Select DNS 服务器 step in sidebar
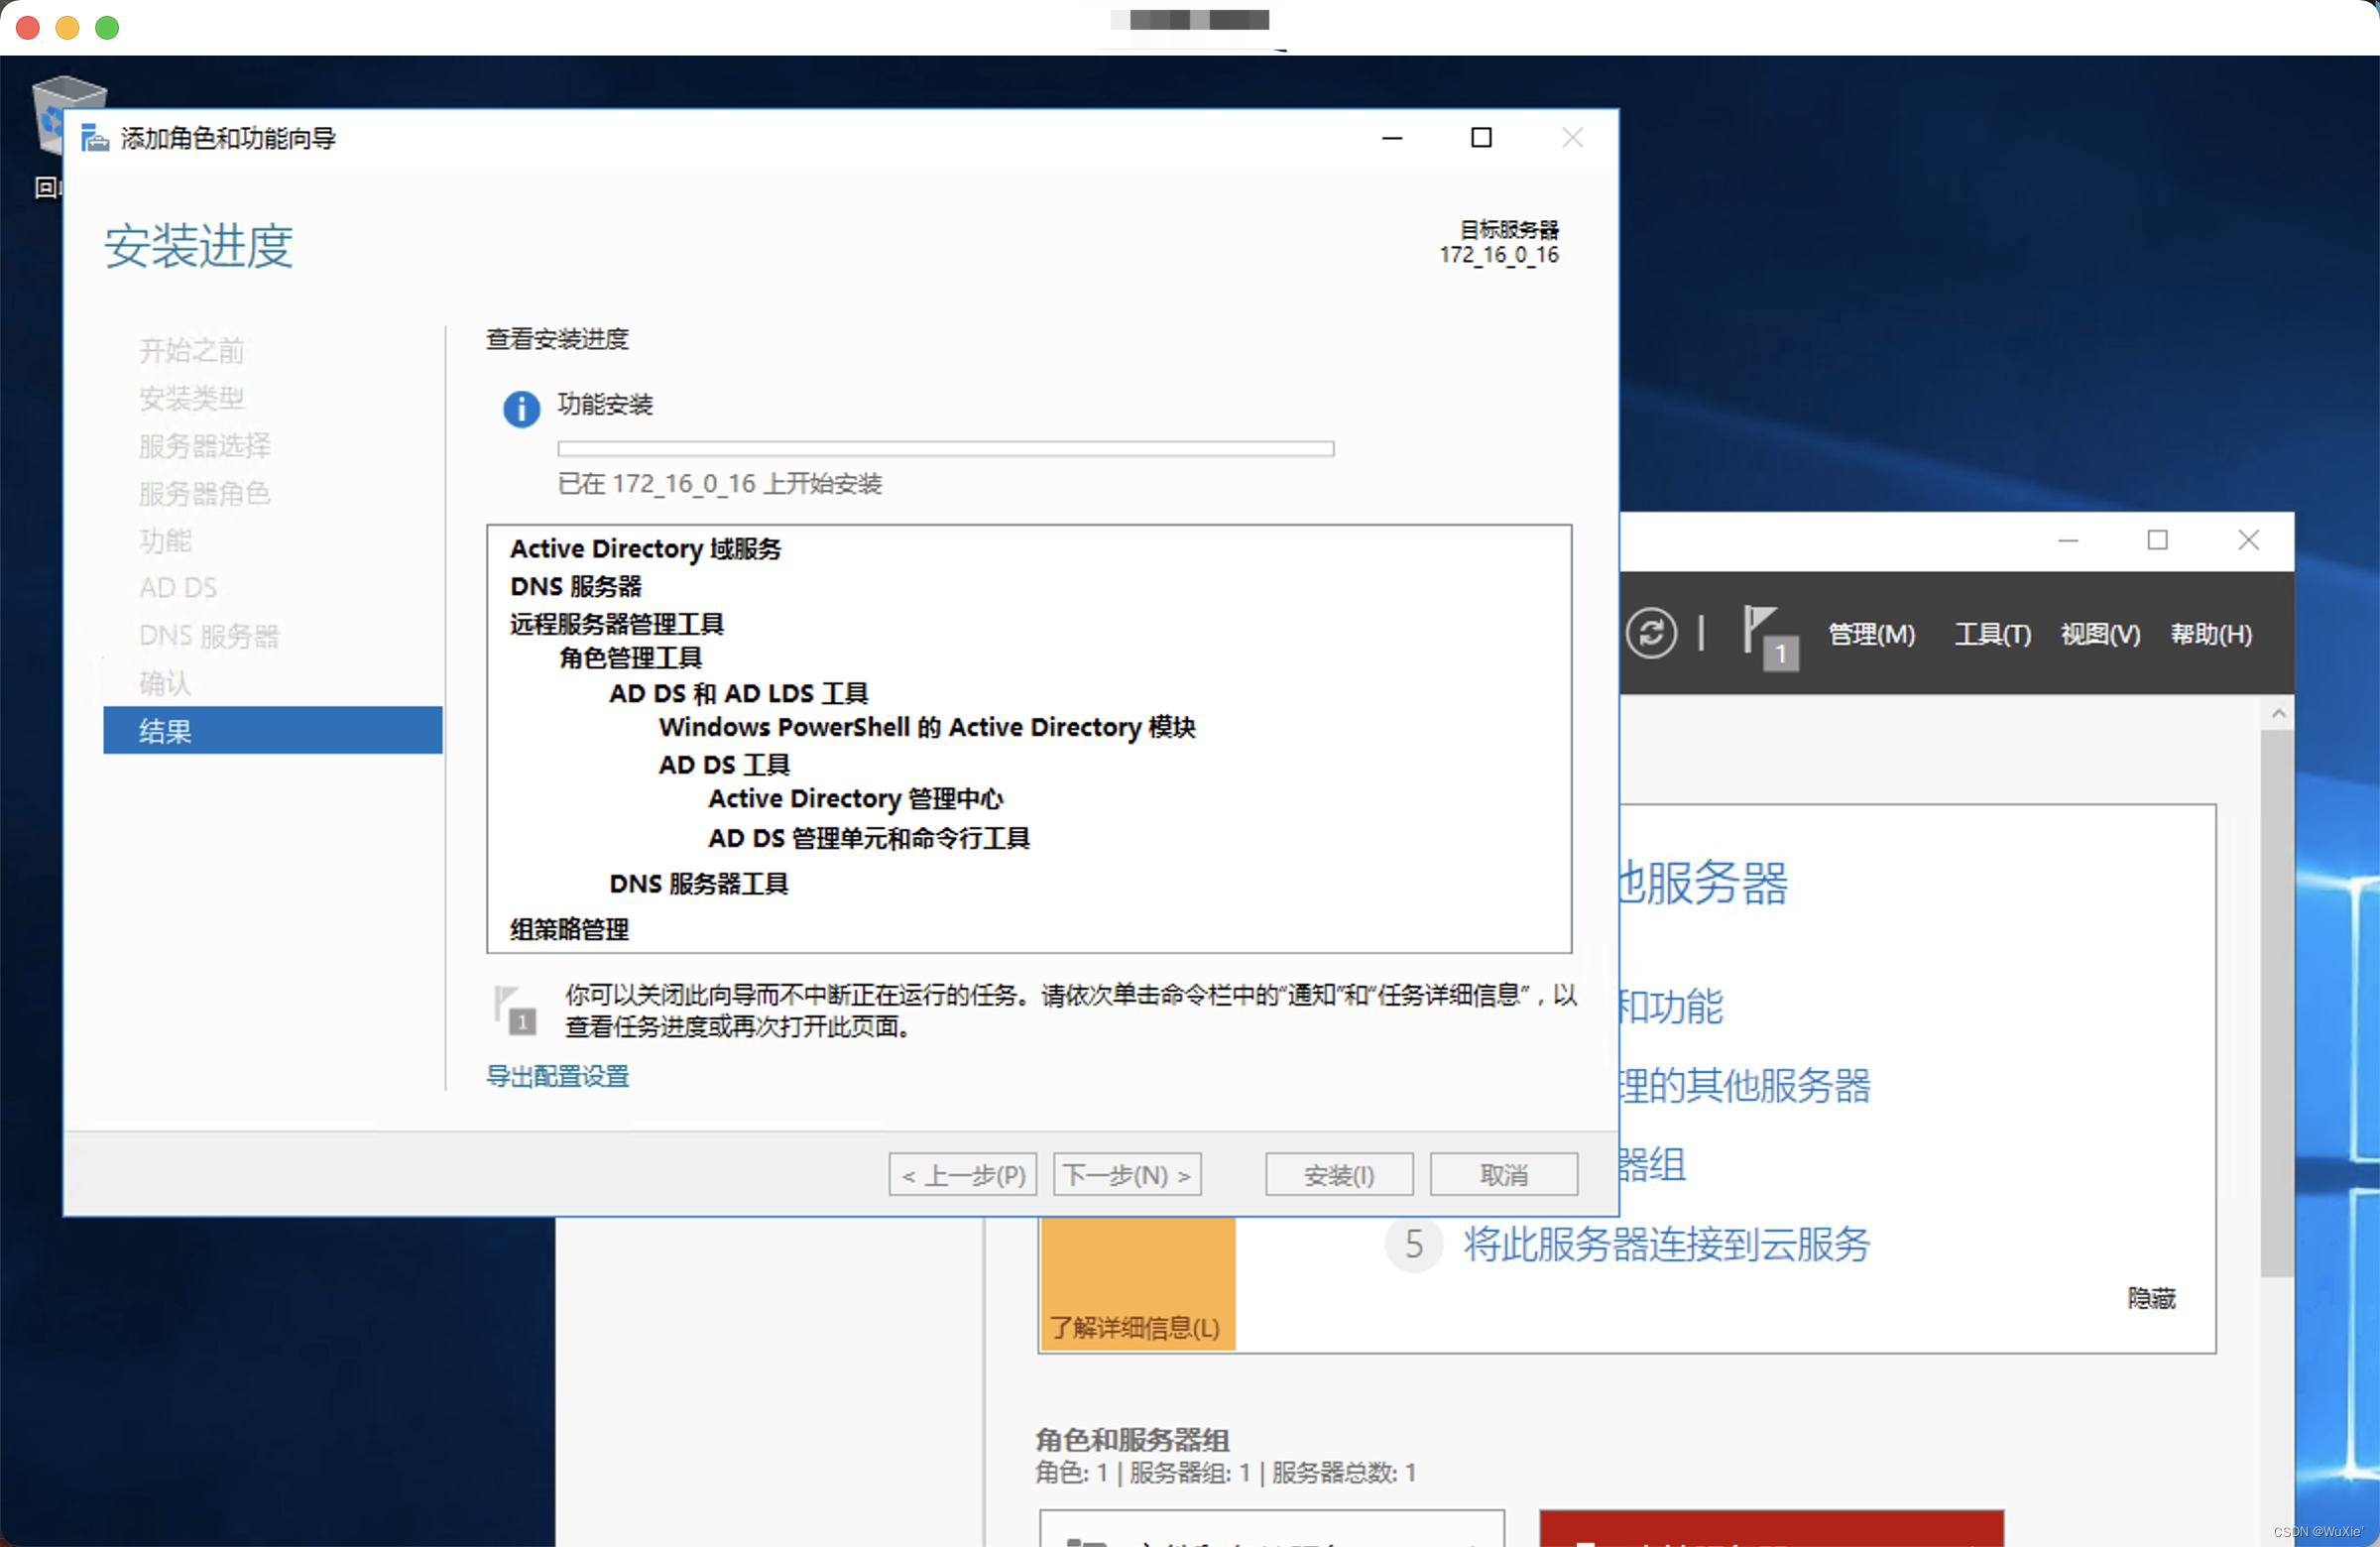 (x=209, y=635)
